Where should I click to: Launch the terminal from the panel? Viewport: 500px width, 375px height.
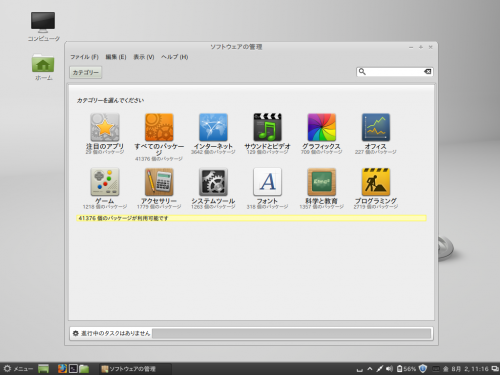(73, 368)
